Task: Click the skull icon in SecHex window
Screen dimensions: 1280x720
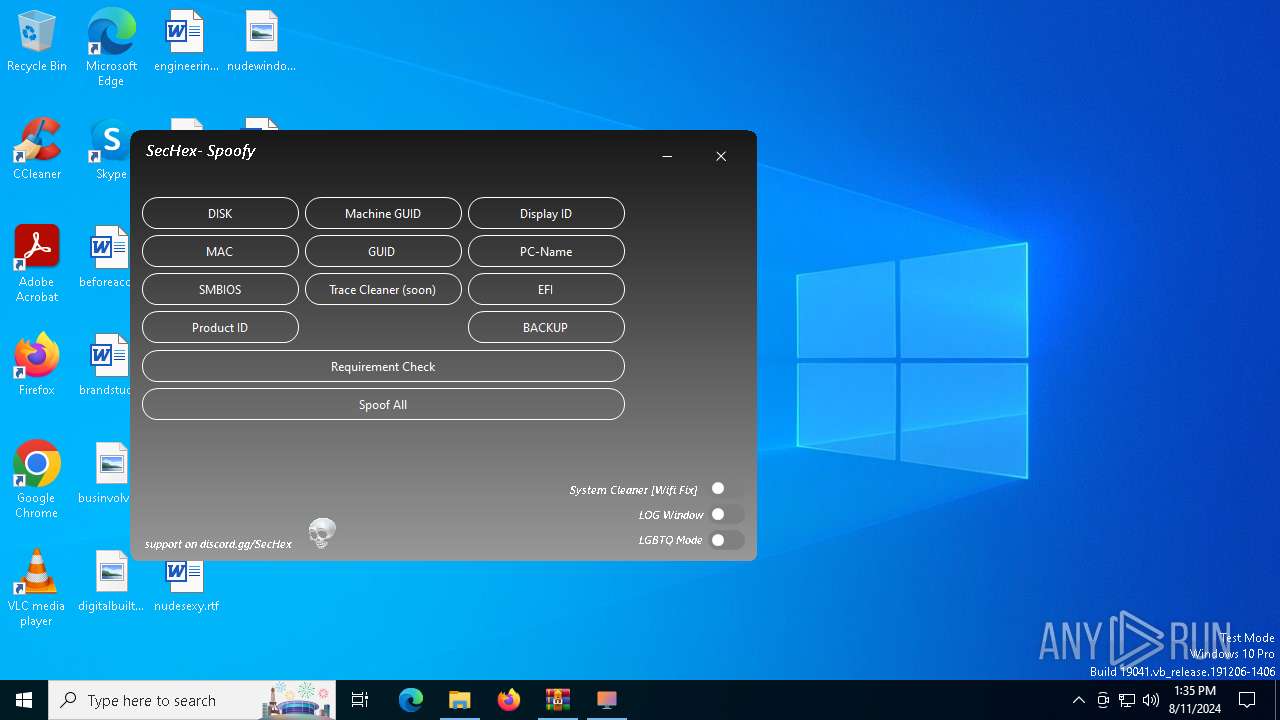Action: click(x=322, y=533)
